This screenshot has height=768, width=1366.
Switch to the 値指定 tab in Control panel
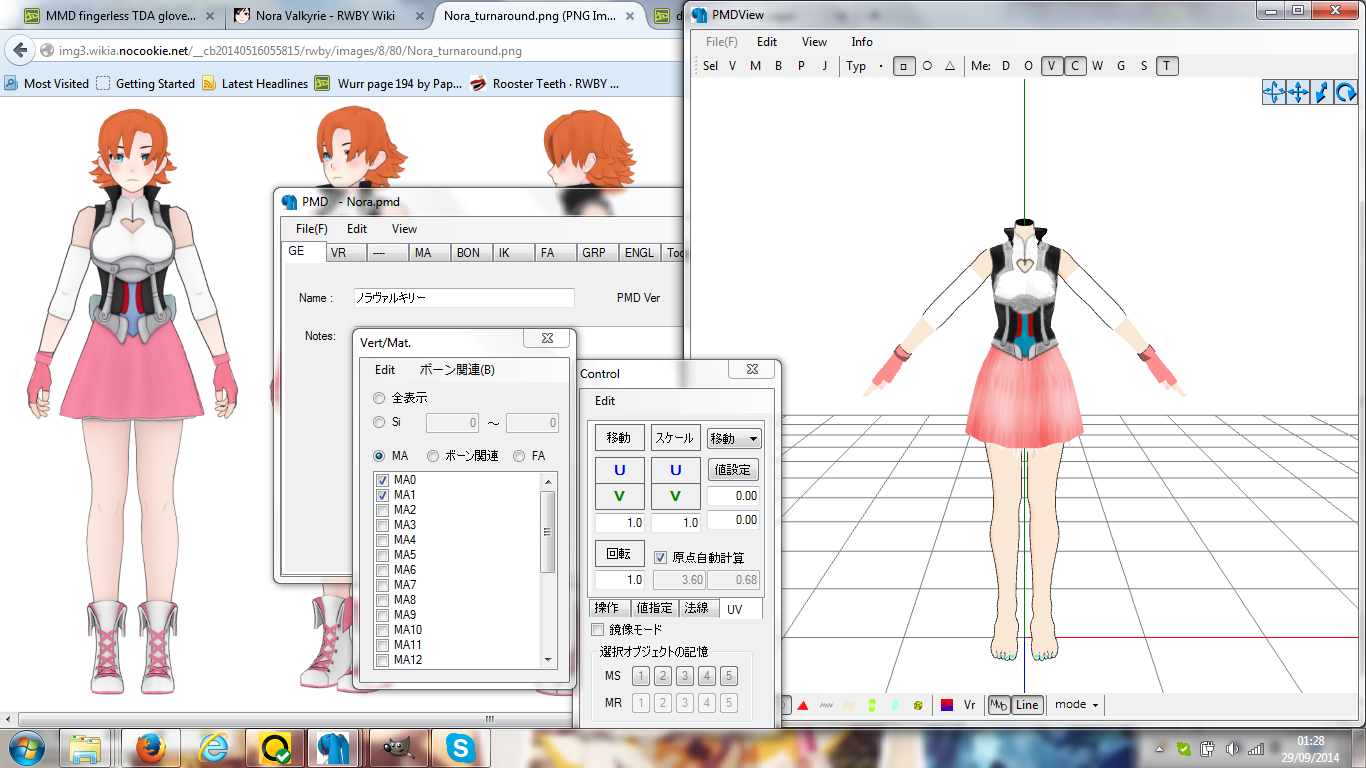(x=655, y=608)
